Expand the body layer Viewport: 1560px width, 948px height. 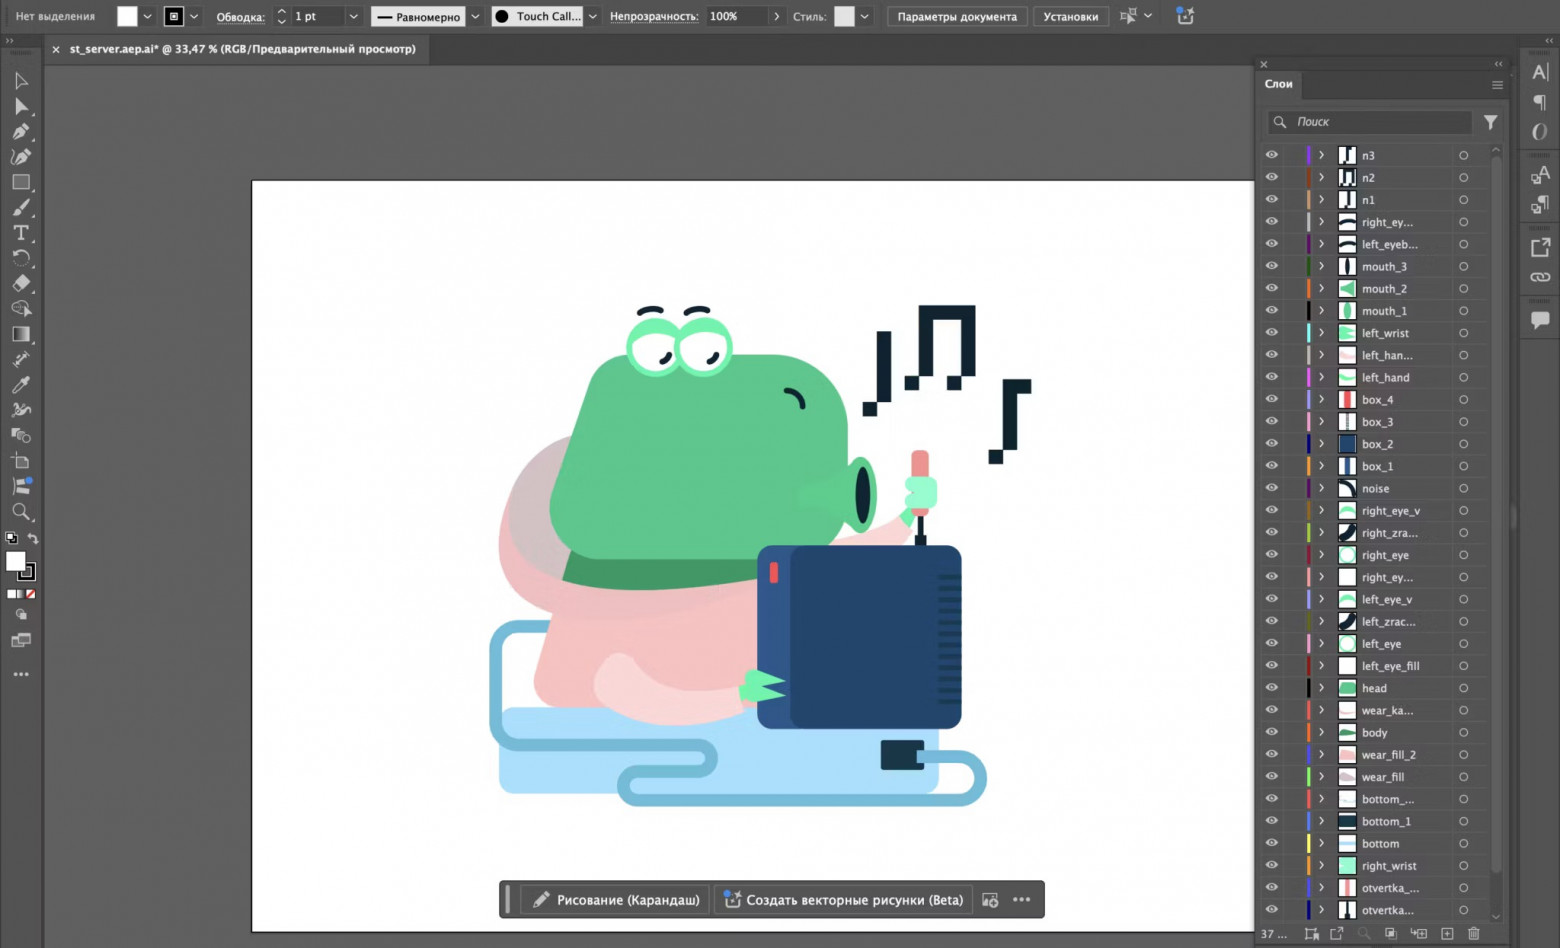(1321, 732)
